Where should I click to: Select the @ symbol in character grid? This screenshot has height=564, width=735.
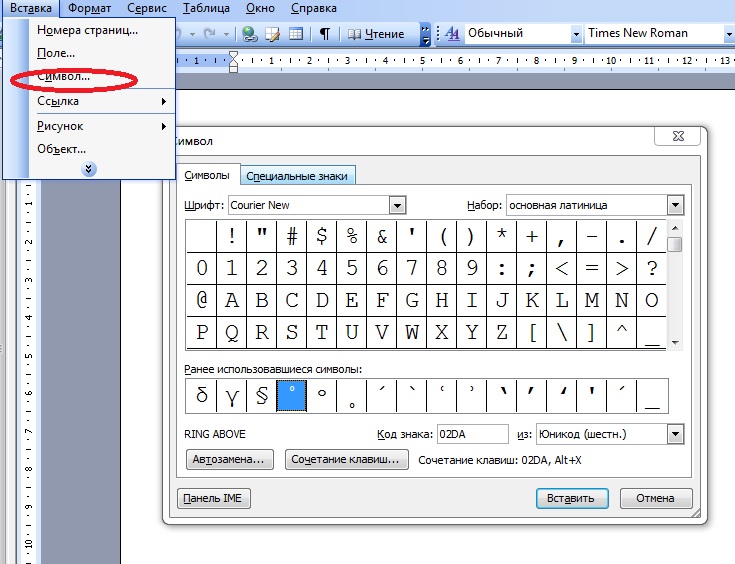[x=202, y=300]
